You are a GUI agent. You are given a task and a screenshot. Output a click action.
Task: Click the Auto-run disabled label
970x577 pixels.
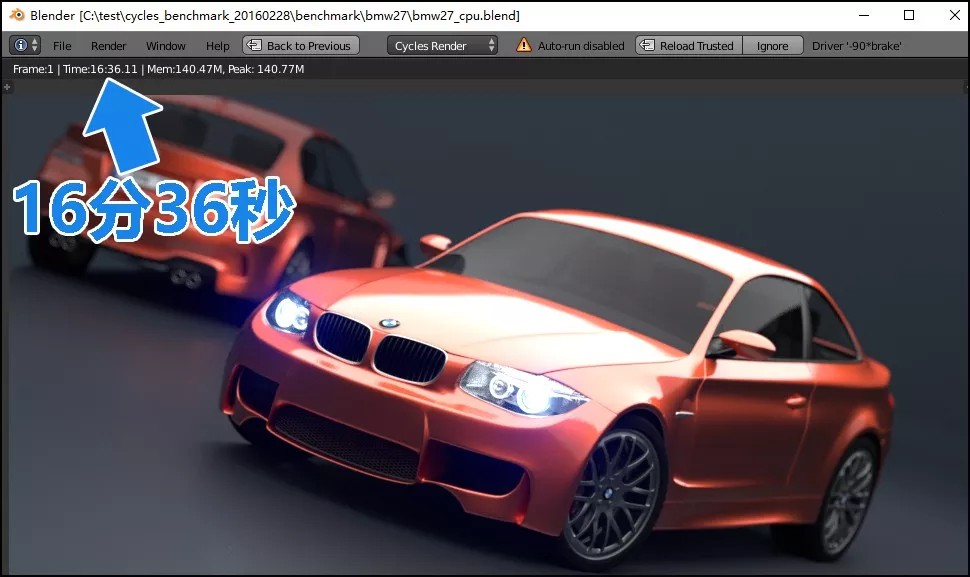click(581, 46)
